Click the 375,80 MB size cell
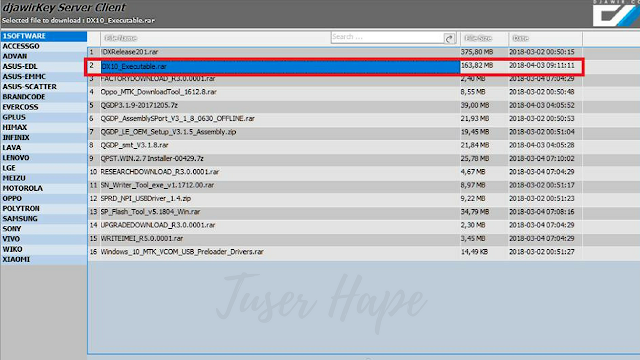640x360 pixels. pos(477,52)
